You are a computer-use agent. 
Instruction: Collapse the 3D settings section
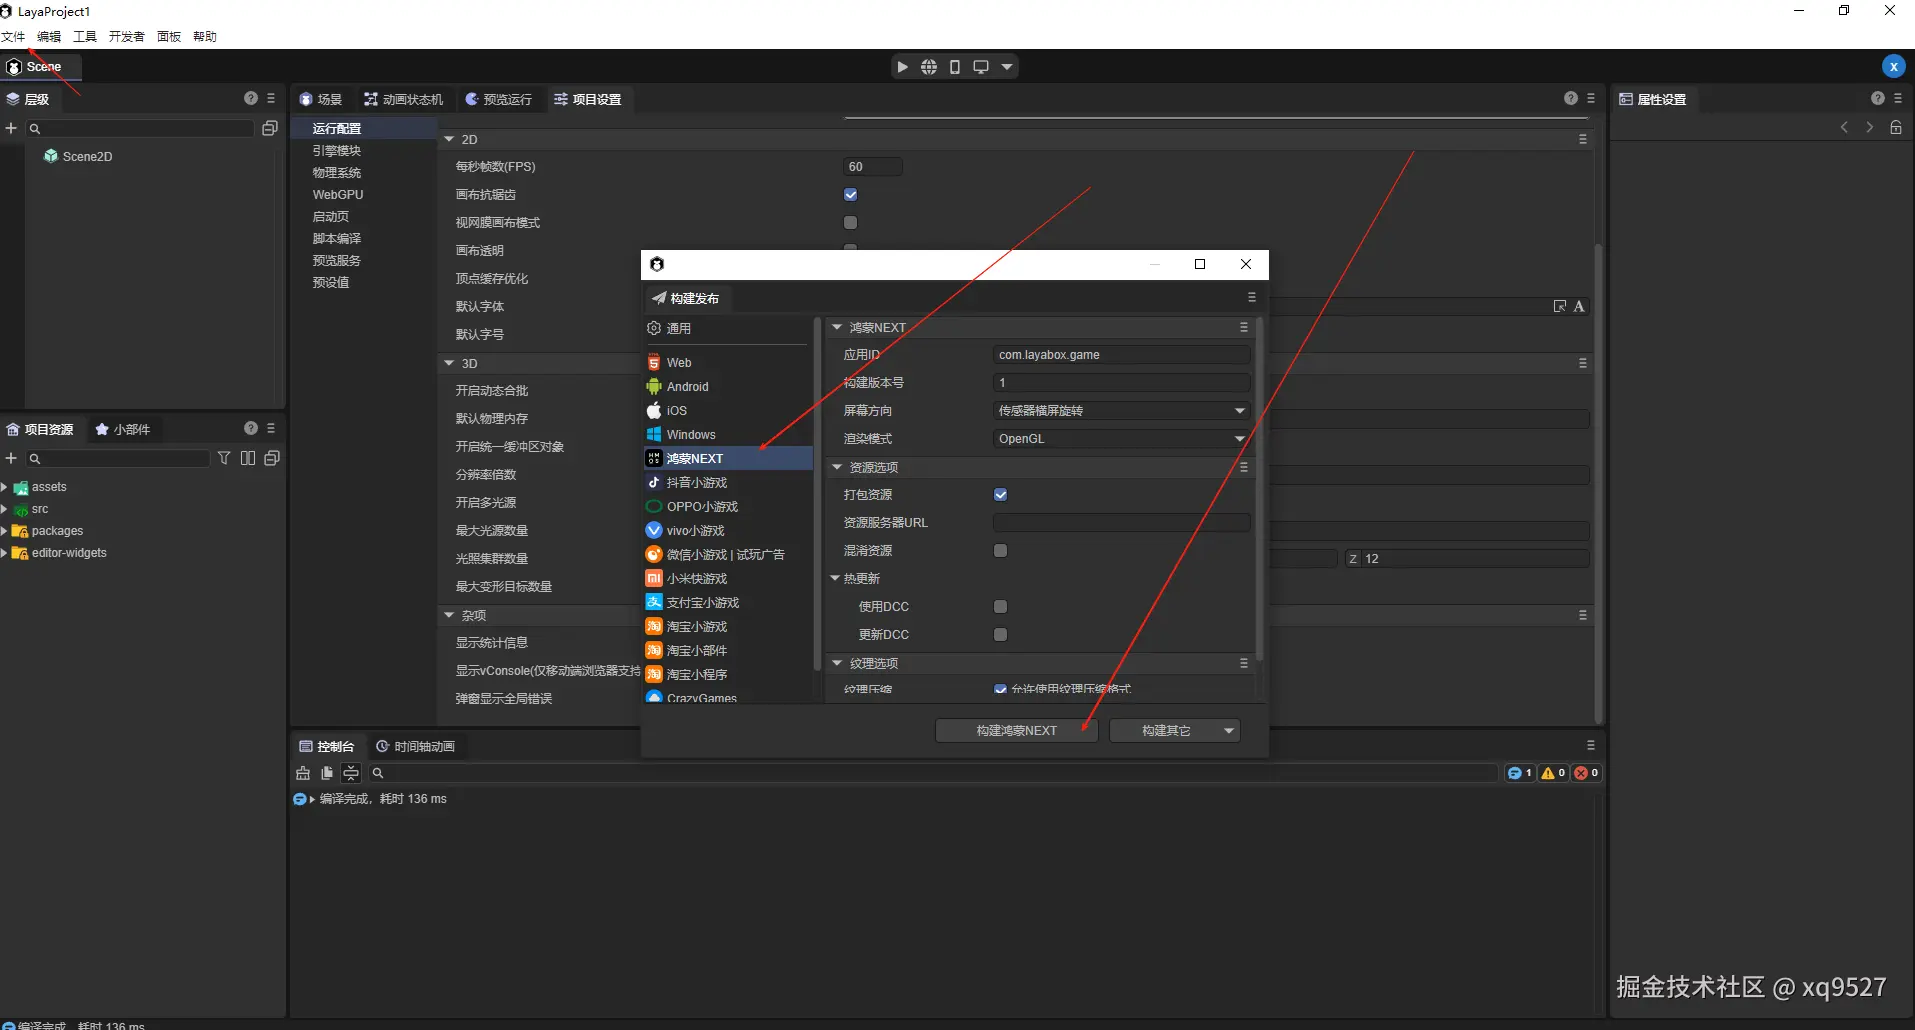(x=449, y=363)
